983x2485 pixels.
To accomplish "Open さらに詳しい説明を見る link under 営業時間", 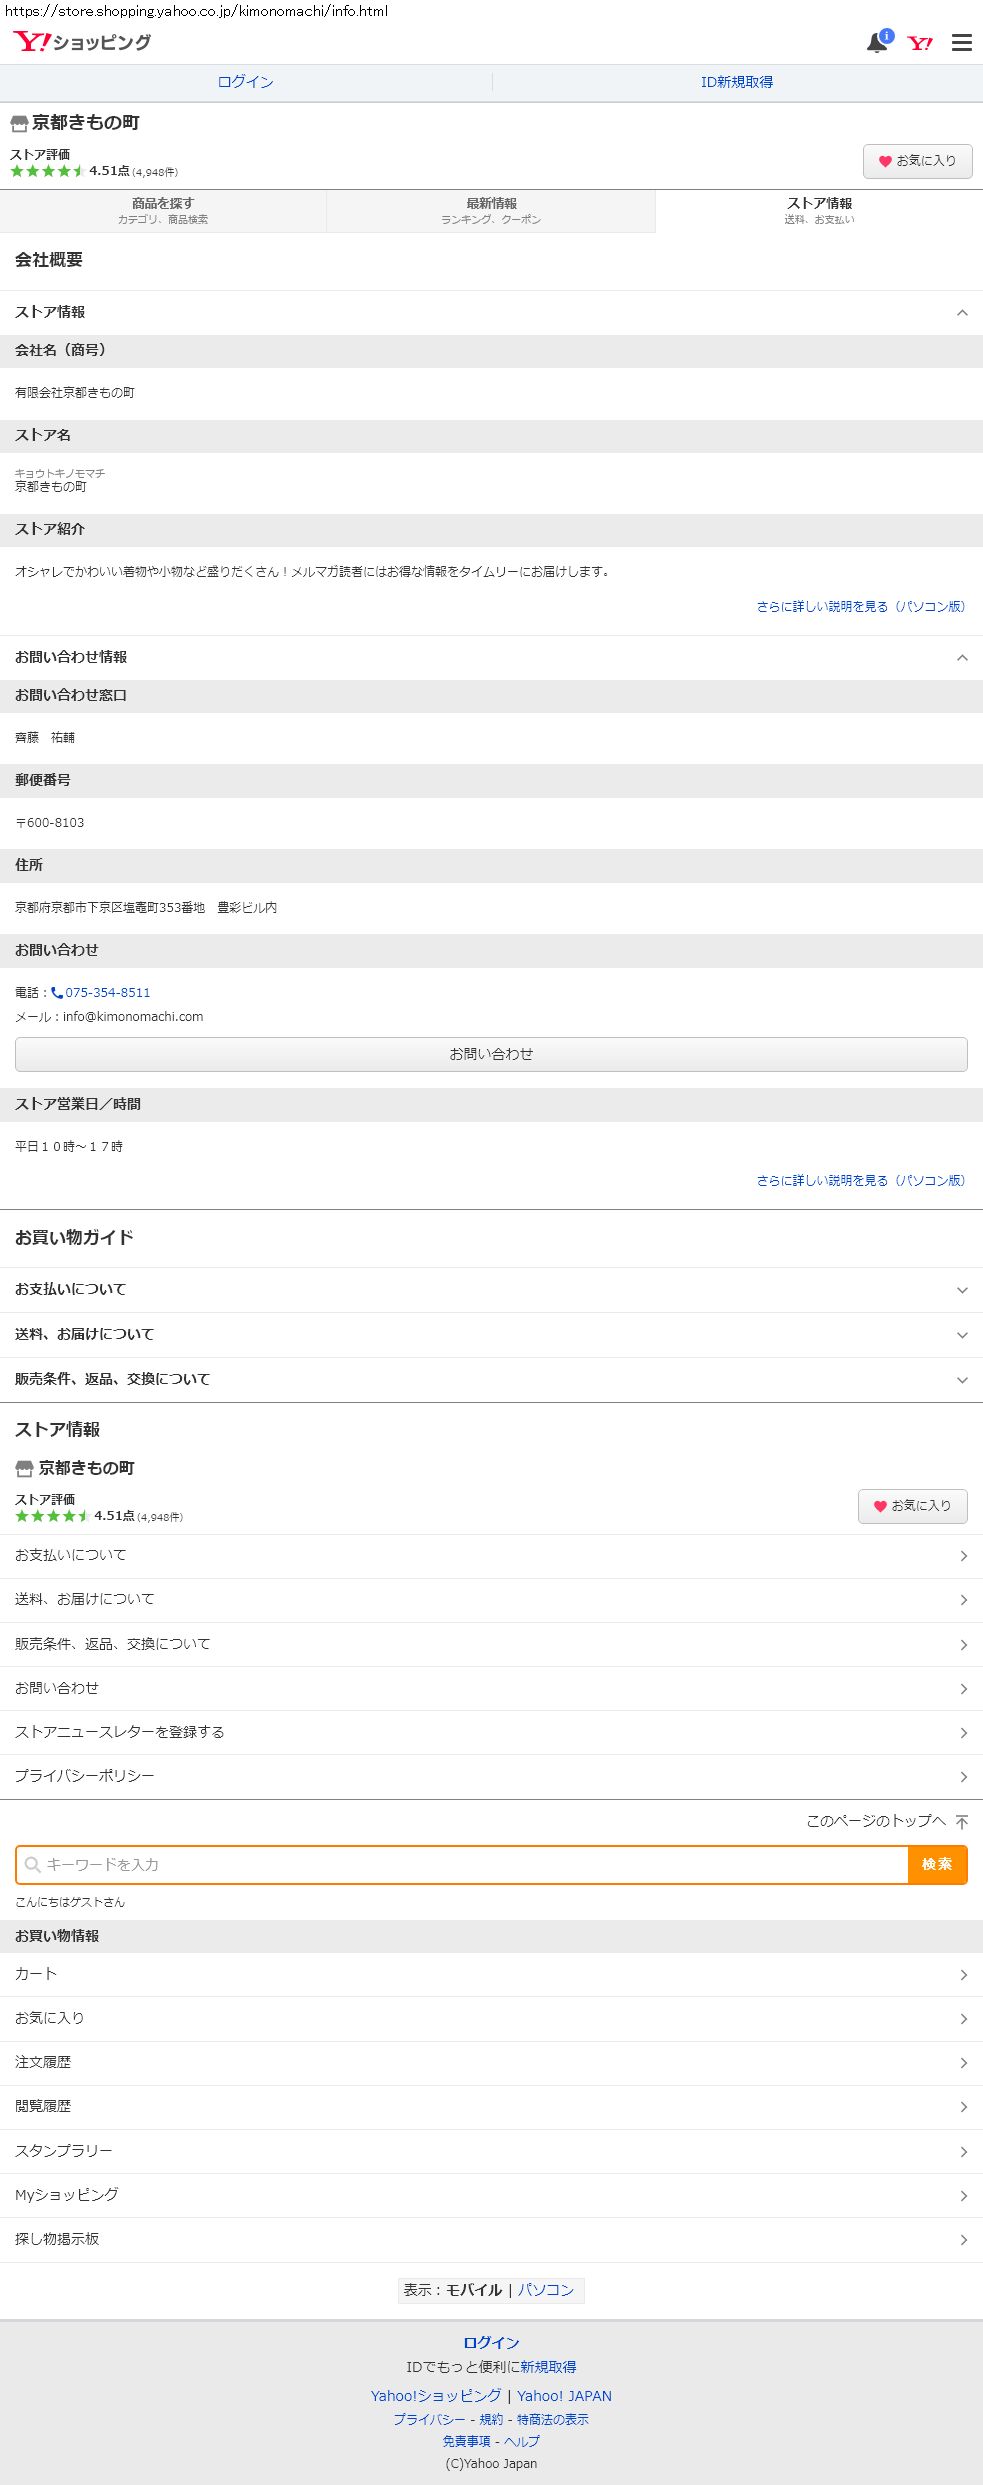I will tap(861, 1181).
